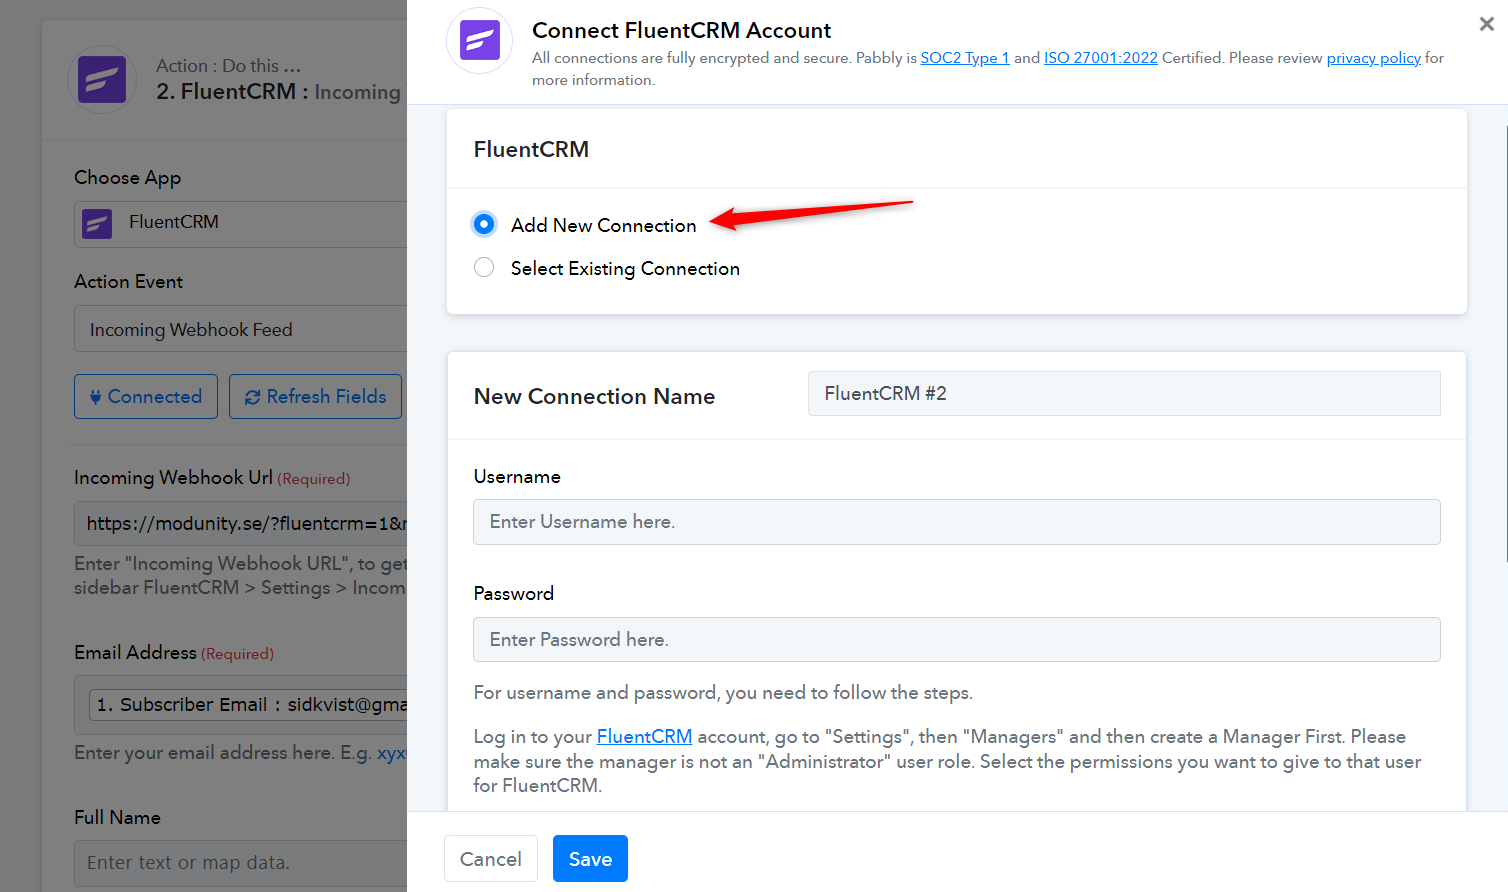This screenshot has height=892, width=1508.
Task: Click the Cancel button
Action: tap(491, 859)
